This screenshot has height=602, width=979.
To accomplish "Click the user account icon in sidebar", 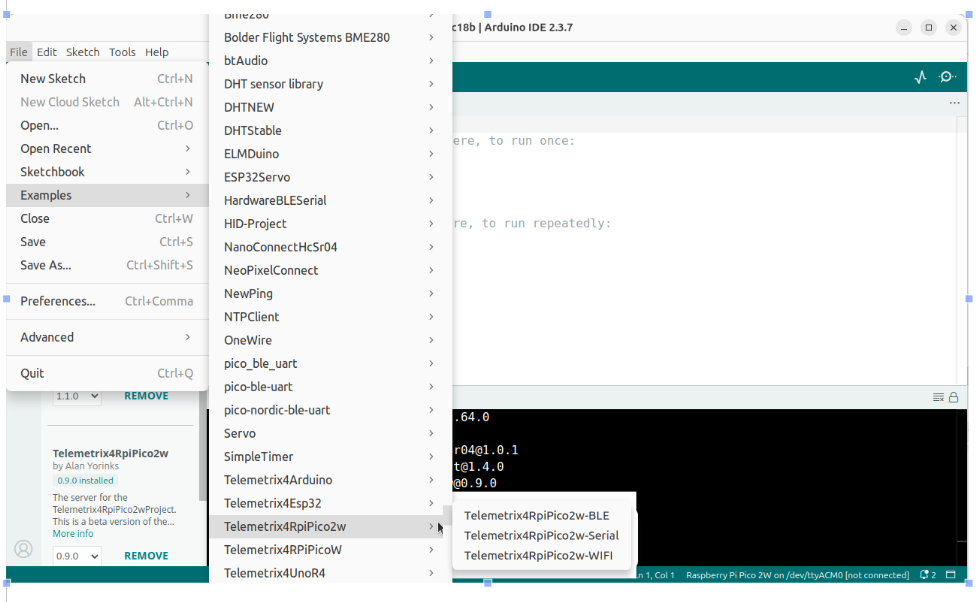I will point(23,548).
